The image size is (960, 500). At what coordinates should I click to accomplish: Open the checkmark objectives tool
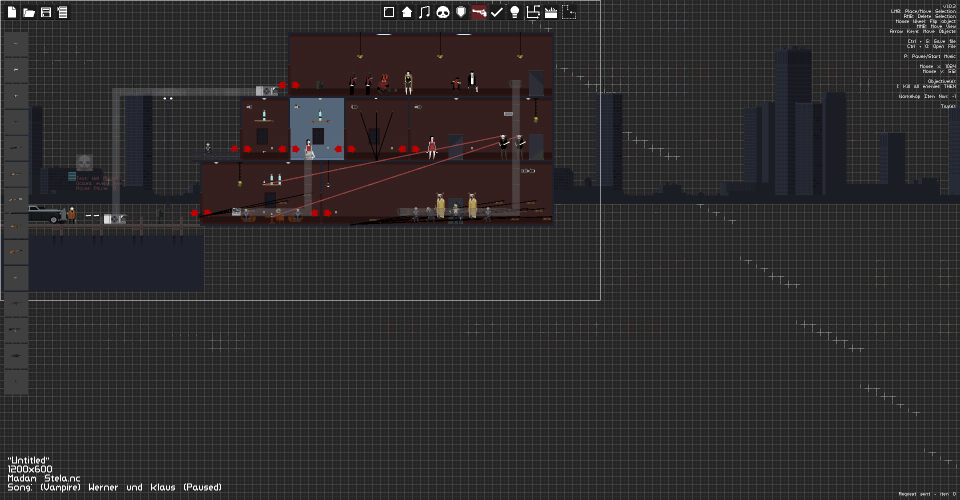[497, 12]
